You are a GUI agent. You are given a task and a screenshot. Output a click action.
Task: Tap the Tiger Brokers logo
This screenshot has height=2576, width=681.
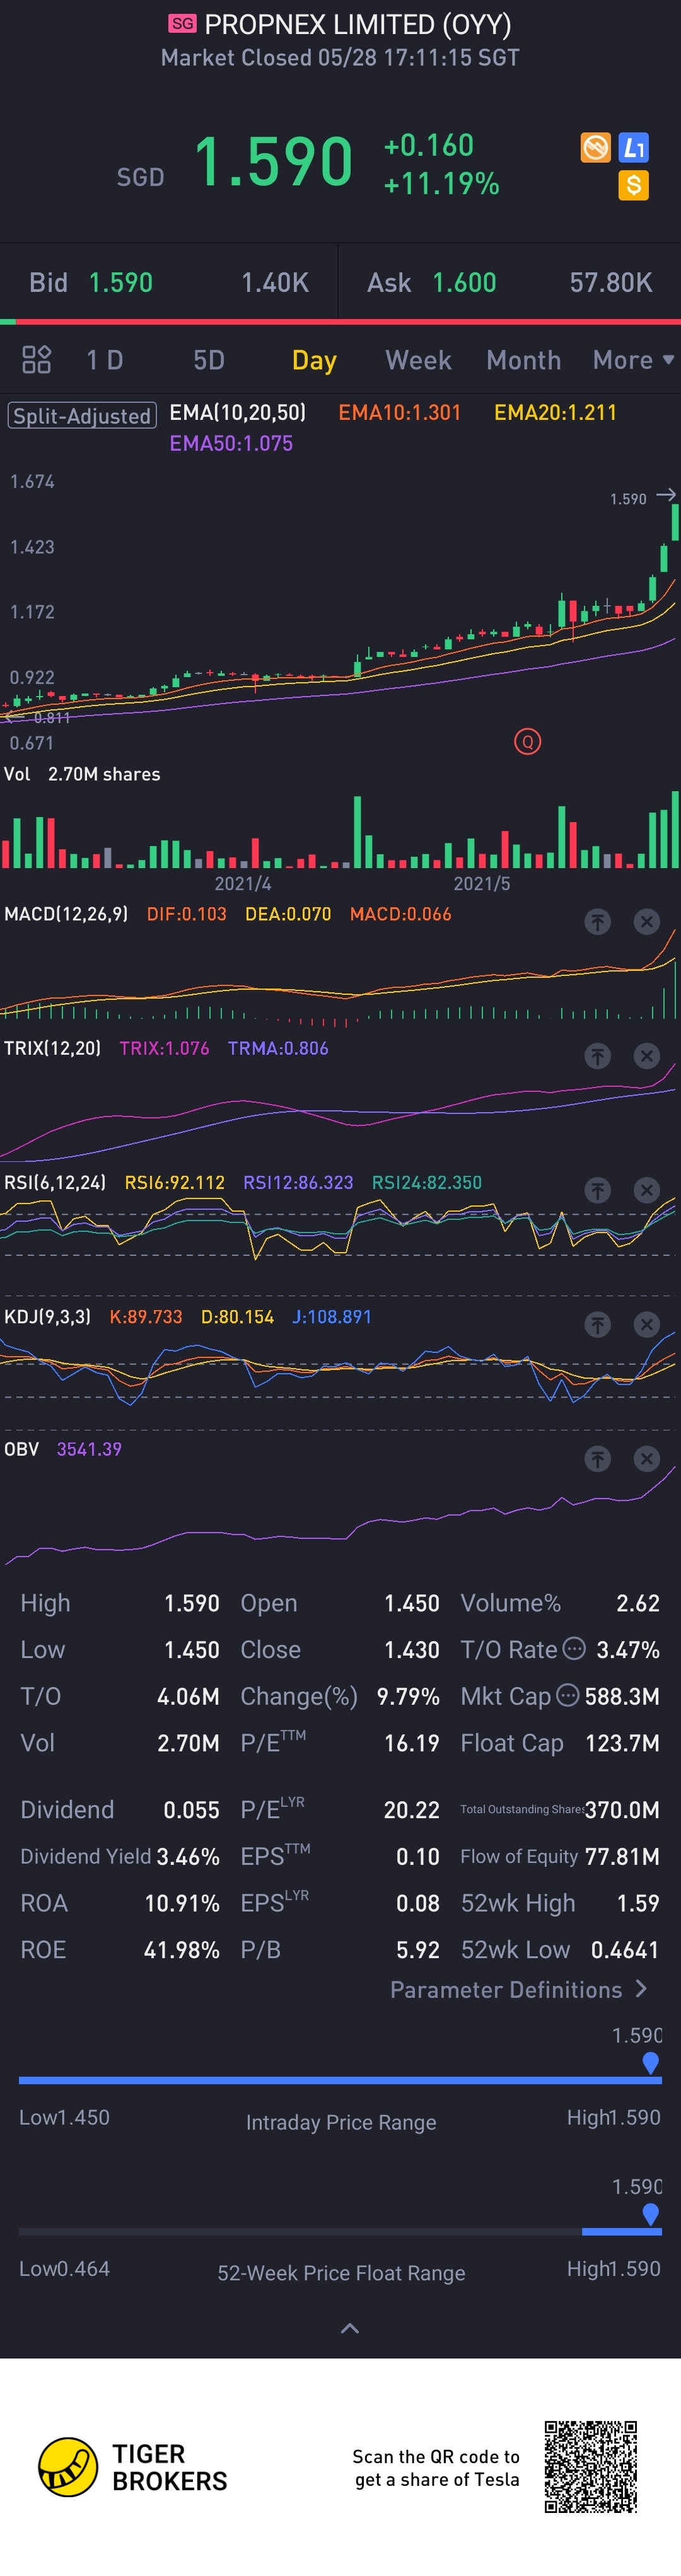click(68, 2467)
